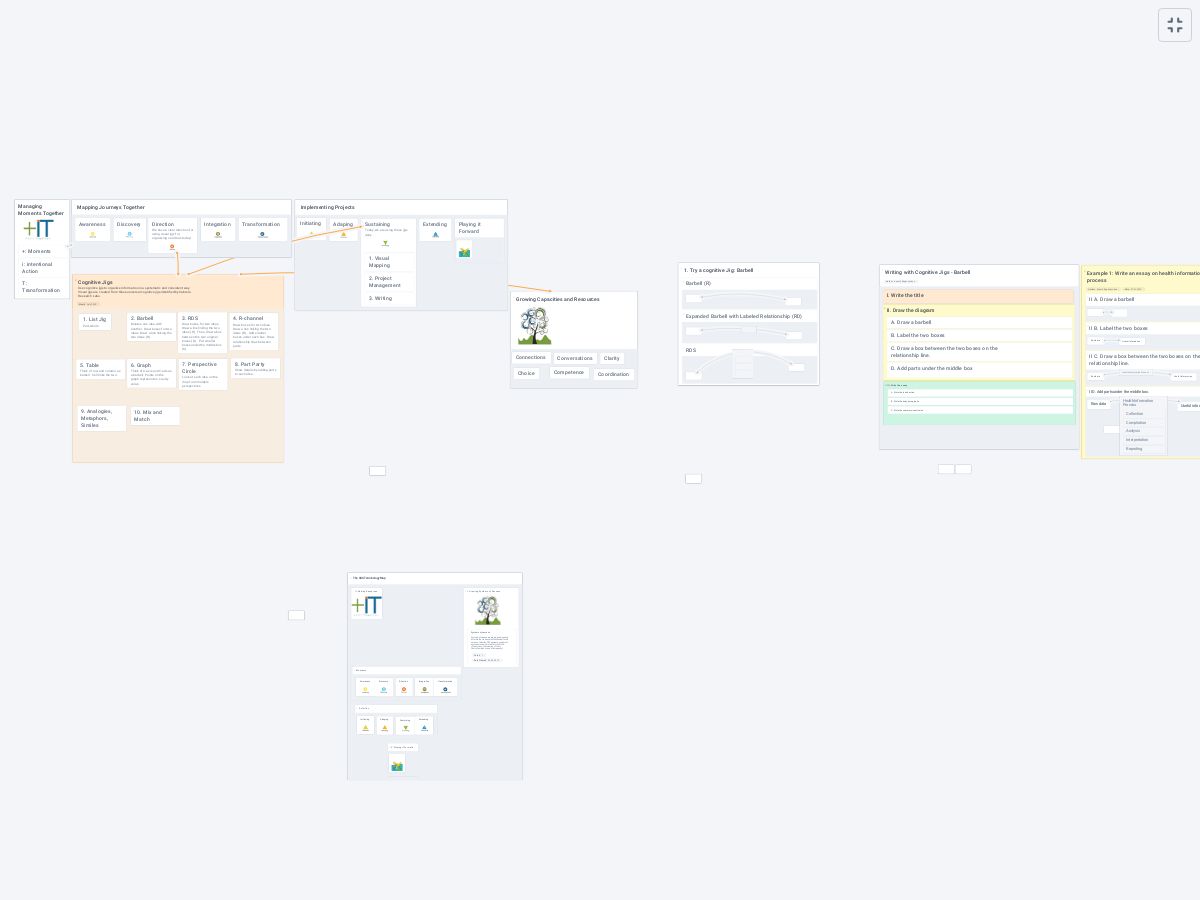The width and height of the screenshot is (1200, 900).
Task: Click the Discovery card's blue icon
Action: (x=129, y=235)
